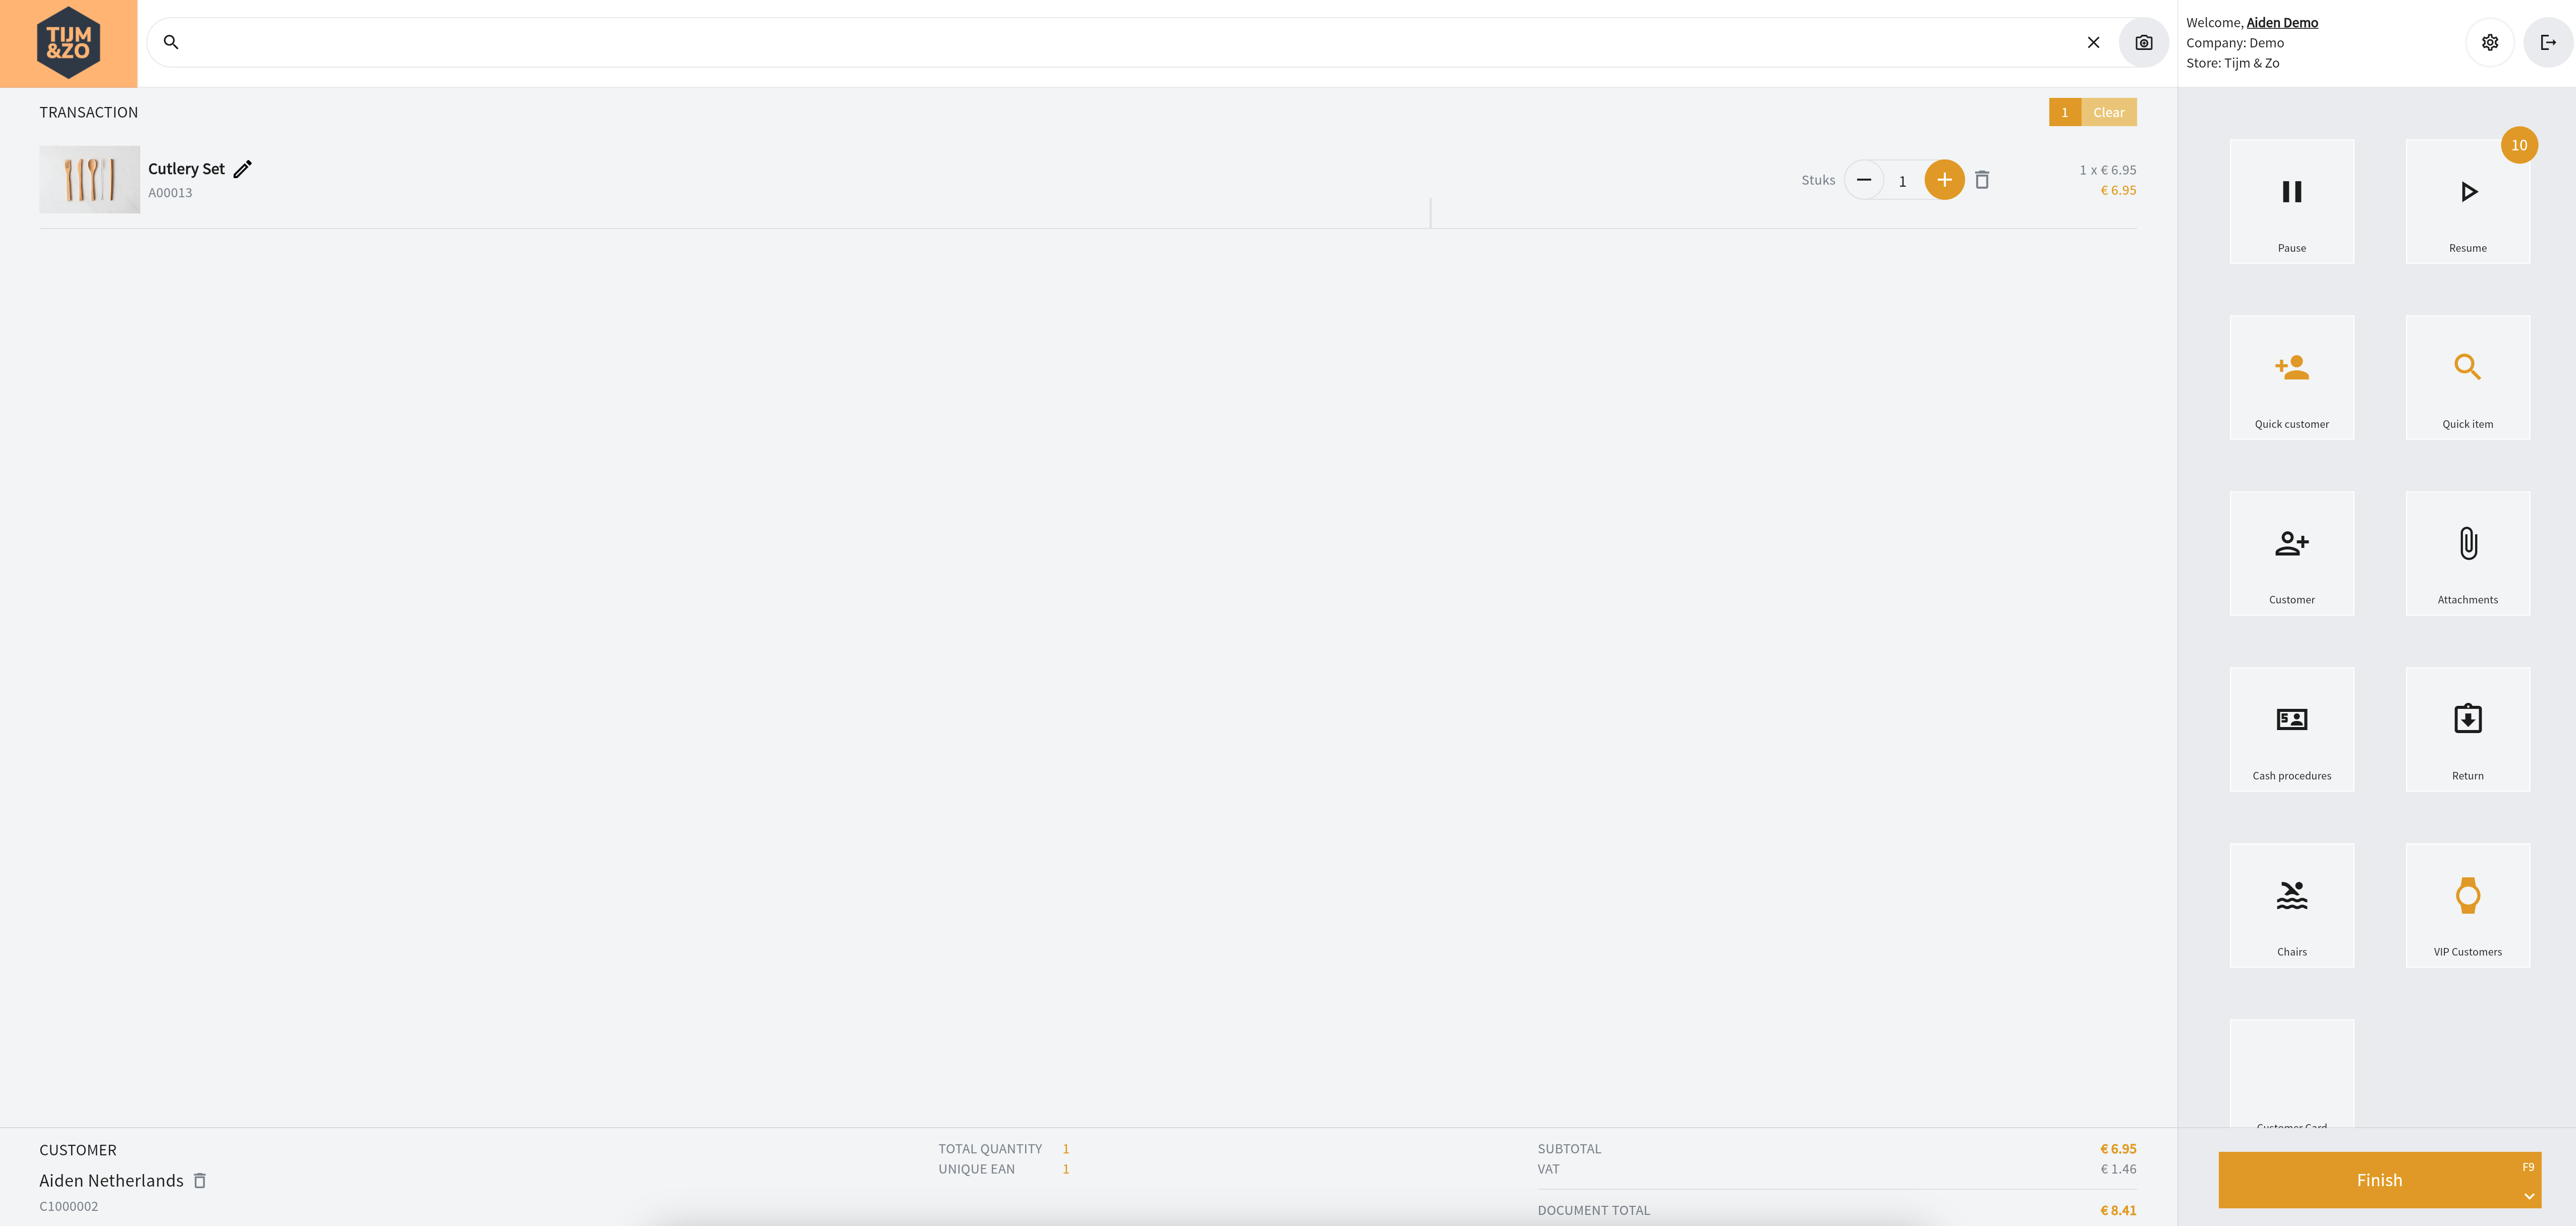Open the VIP Customers tile

[x=2467, y=906]
